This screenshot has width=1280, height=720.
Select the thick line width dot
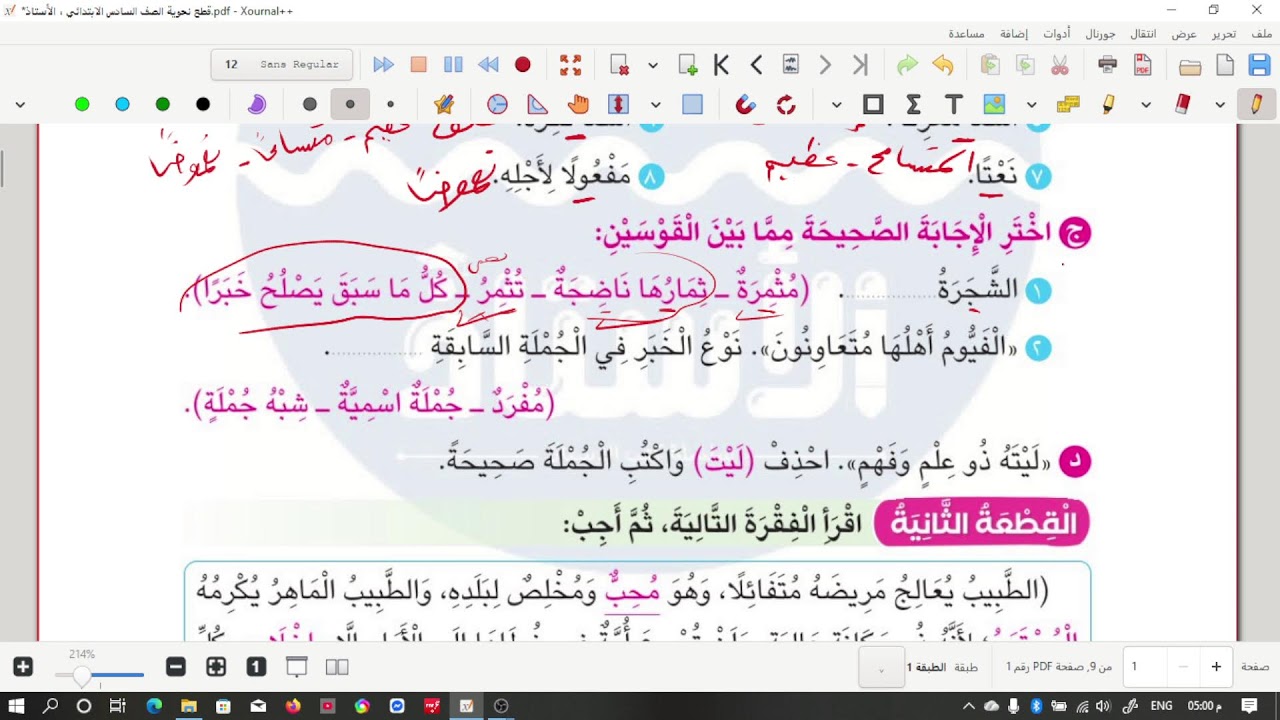click(310, 104)
